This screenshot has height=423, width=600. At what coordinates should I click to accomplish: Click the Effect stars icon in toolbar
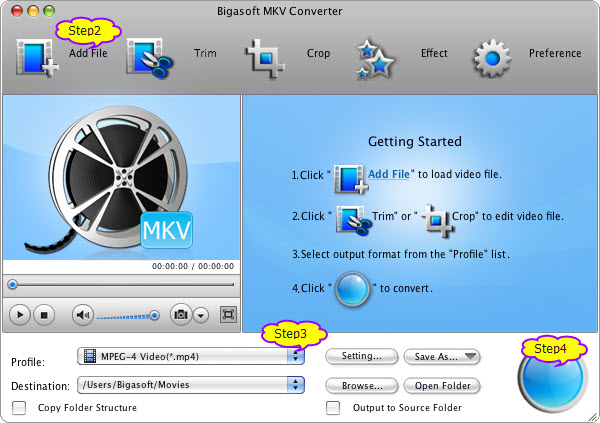click(374, 59)
